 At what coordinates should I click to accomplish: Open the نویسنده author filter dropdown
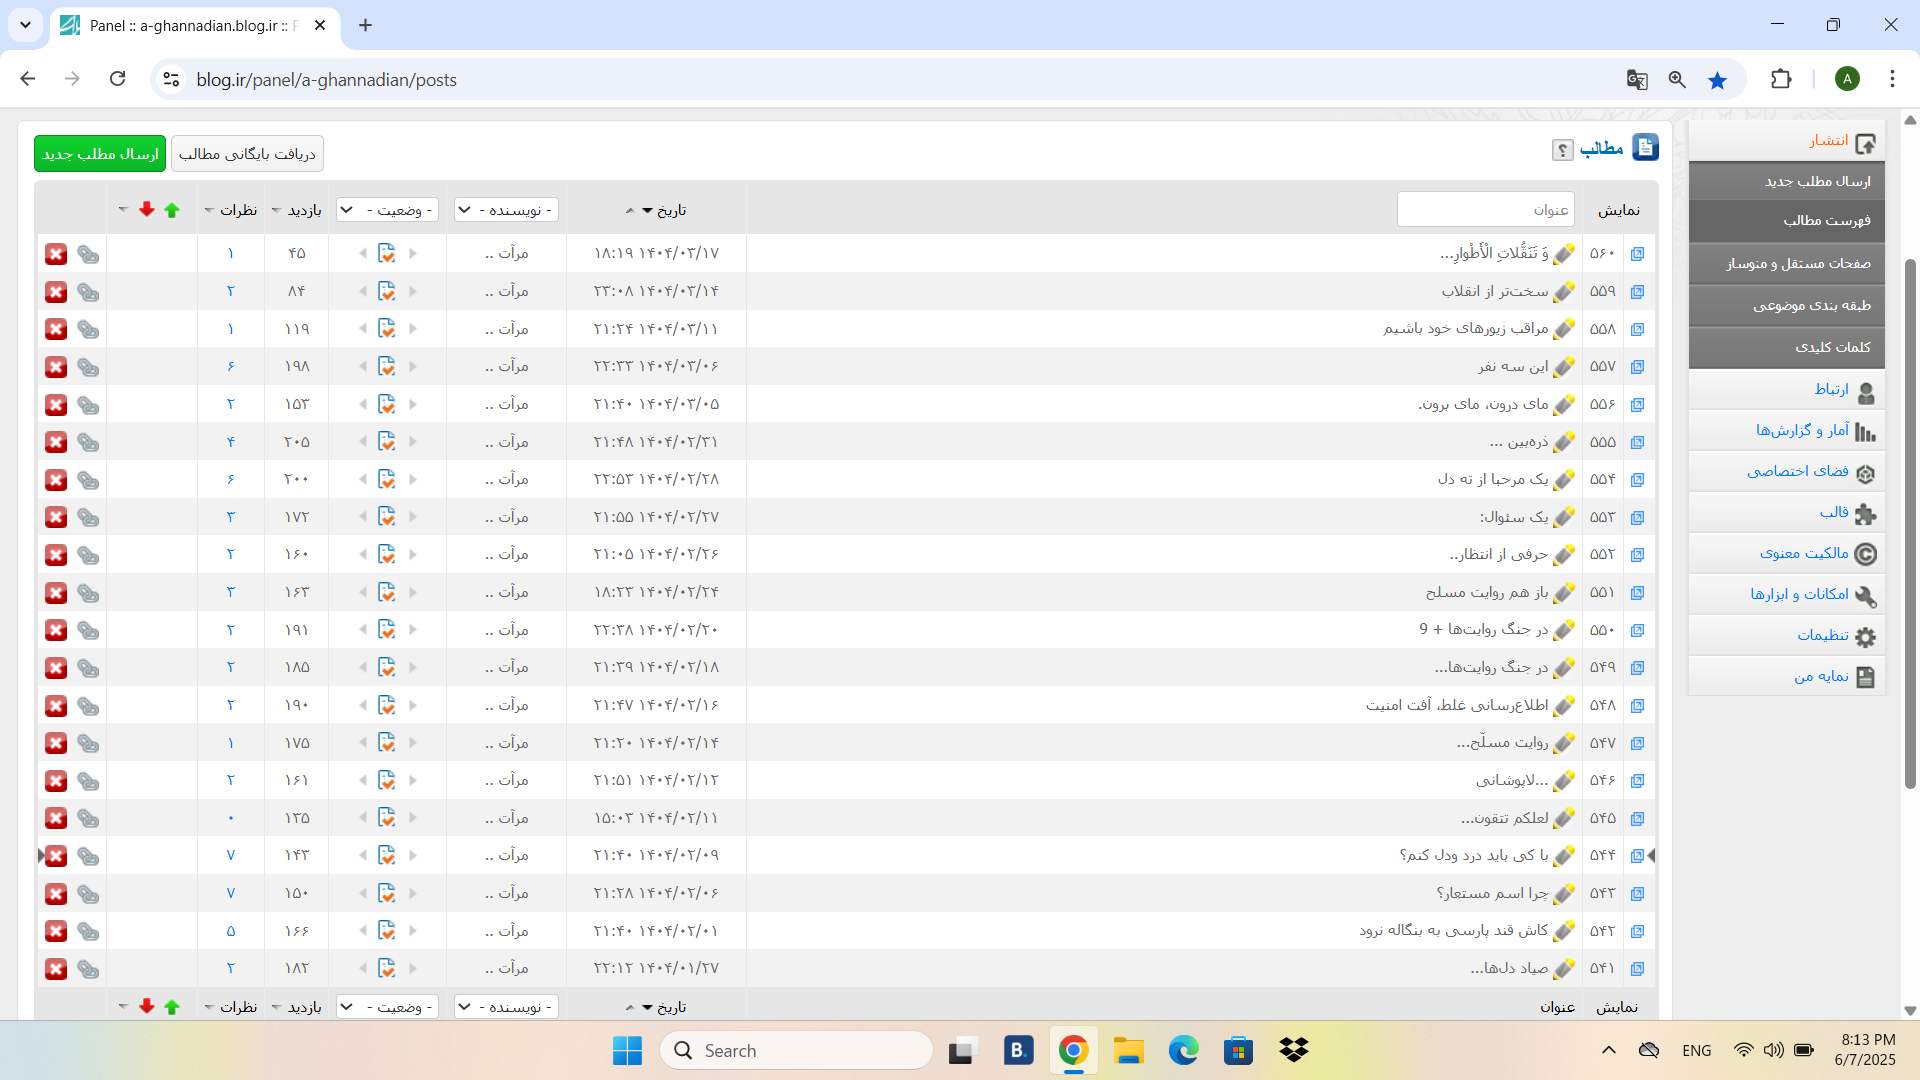tap(506, 210)
